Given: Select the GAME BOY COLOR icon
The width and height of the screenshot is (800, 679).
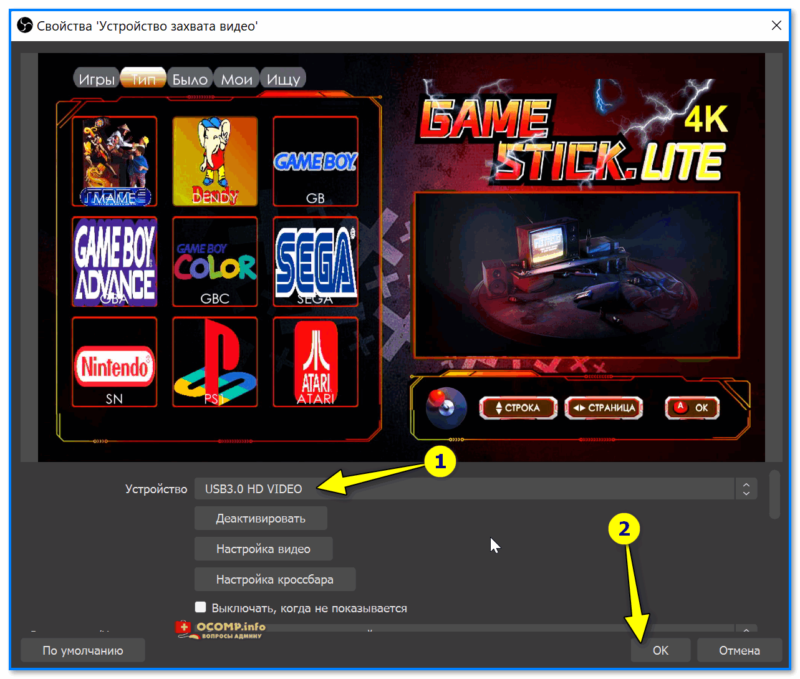Looking at the screenshot, I should click(x=214, y=262).
